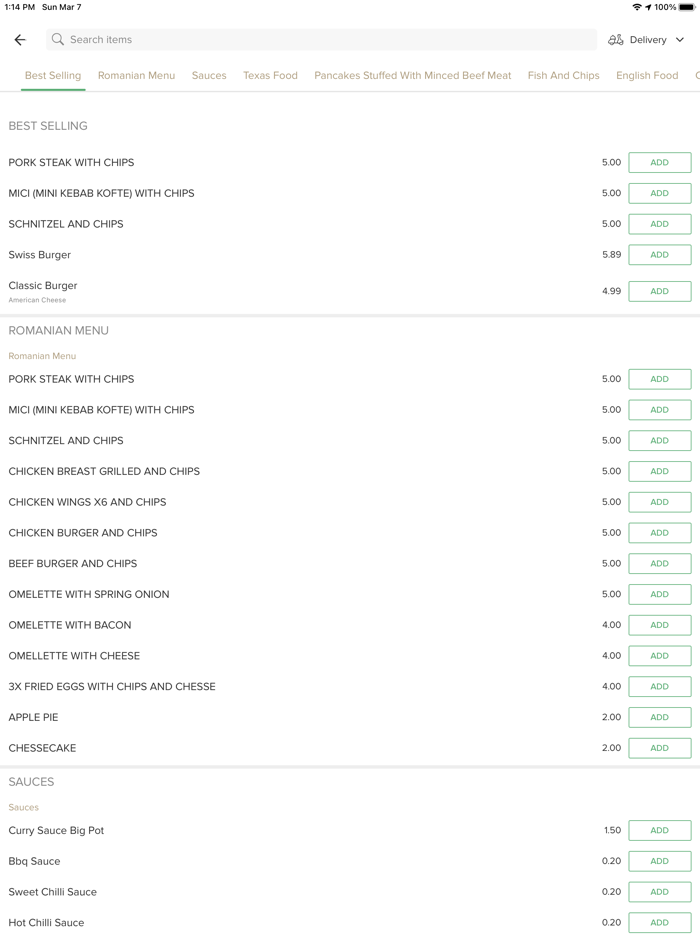Add Chicken Wings X6 And Chips
Image resolution: width=700 pixels, height=934 pixels.
(x=659, y=502)
